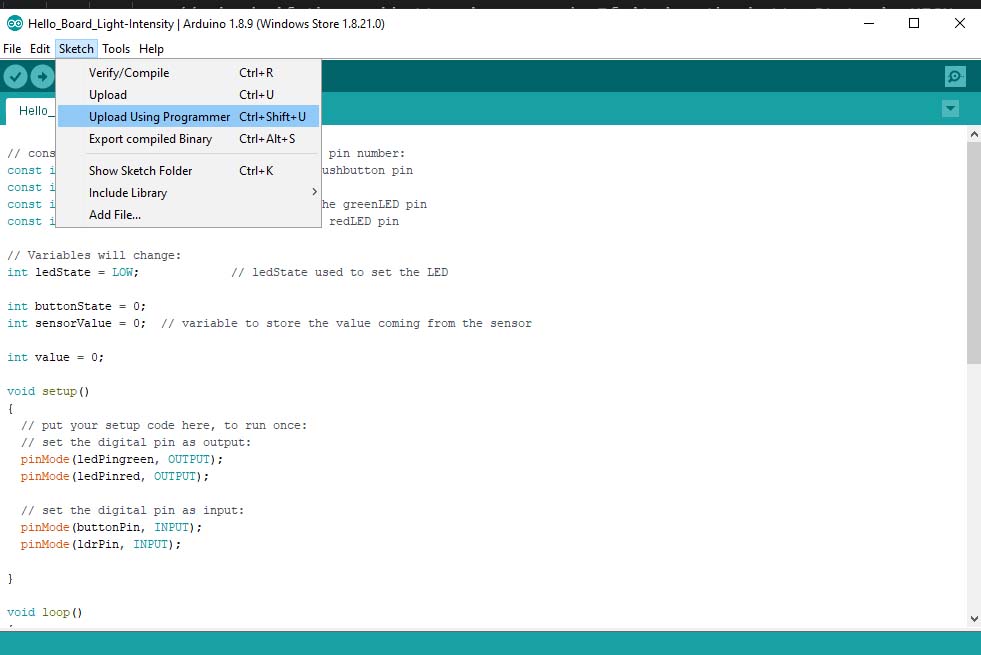Open the Serial Monitor magnifier icon
The width and height of the screenshot is (981, 655).
[x=955, y=77]
